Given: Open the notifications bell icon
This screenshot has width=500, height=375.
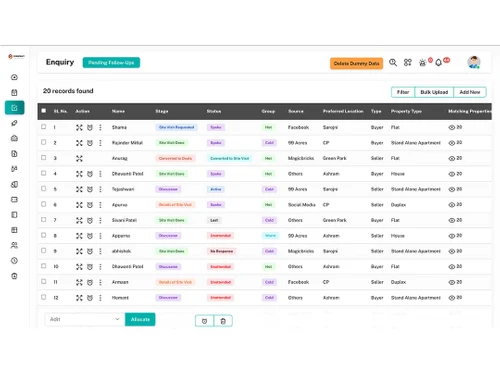Looking at the screenshot, I should [x=439, y=63].
